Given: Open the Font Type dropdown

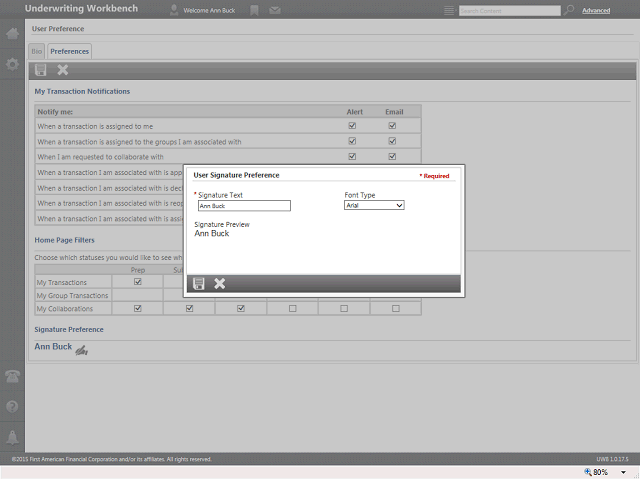Looking at the screenshot, I should pos(374,205).
